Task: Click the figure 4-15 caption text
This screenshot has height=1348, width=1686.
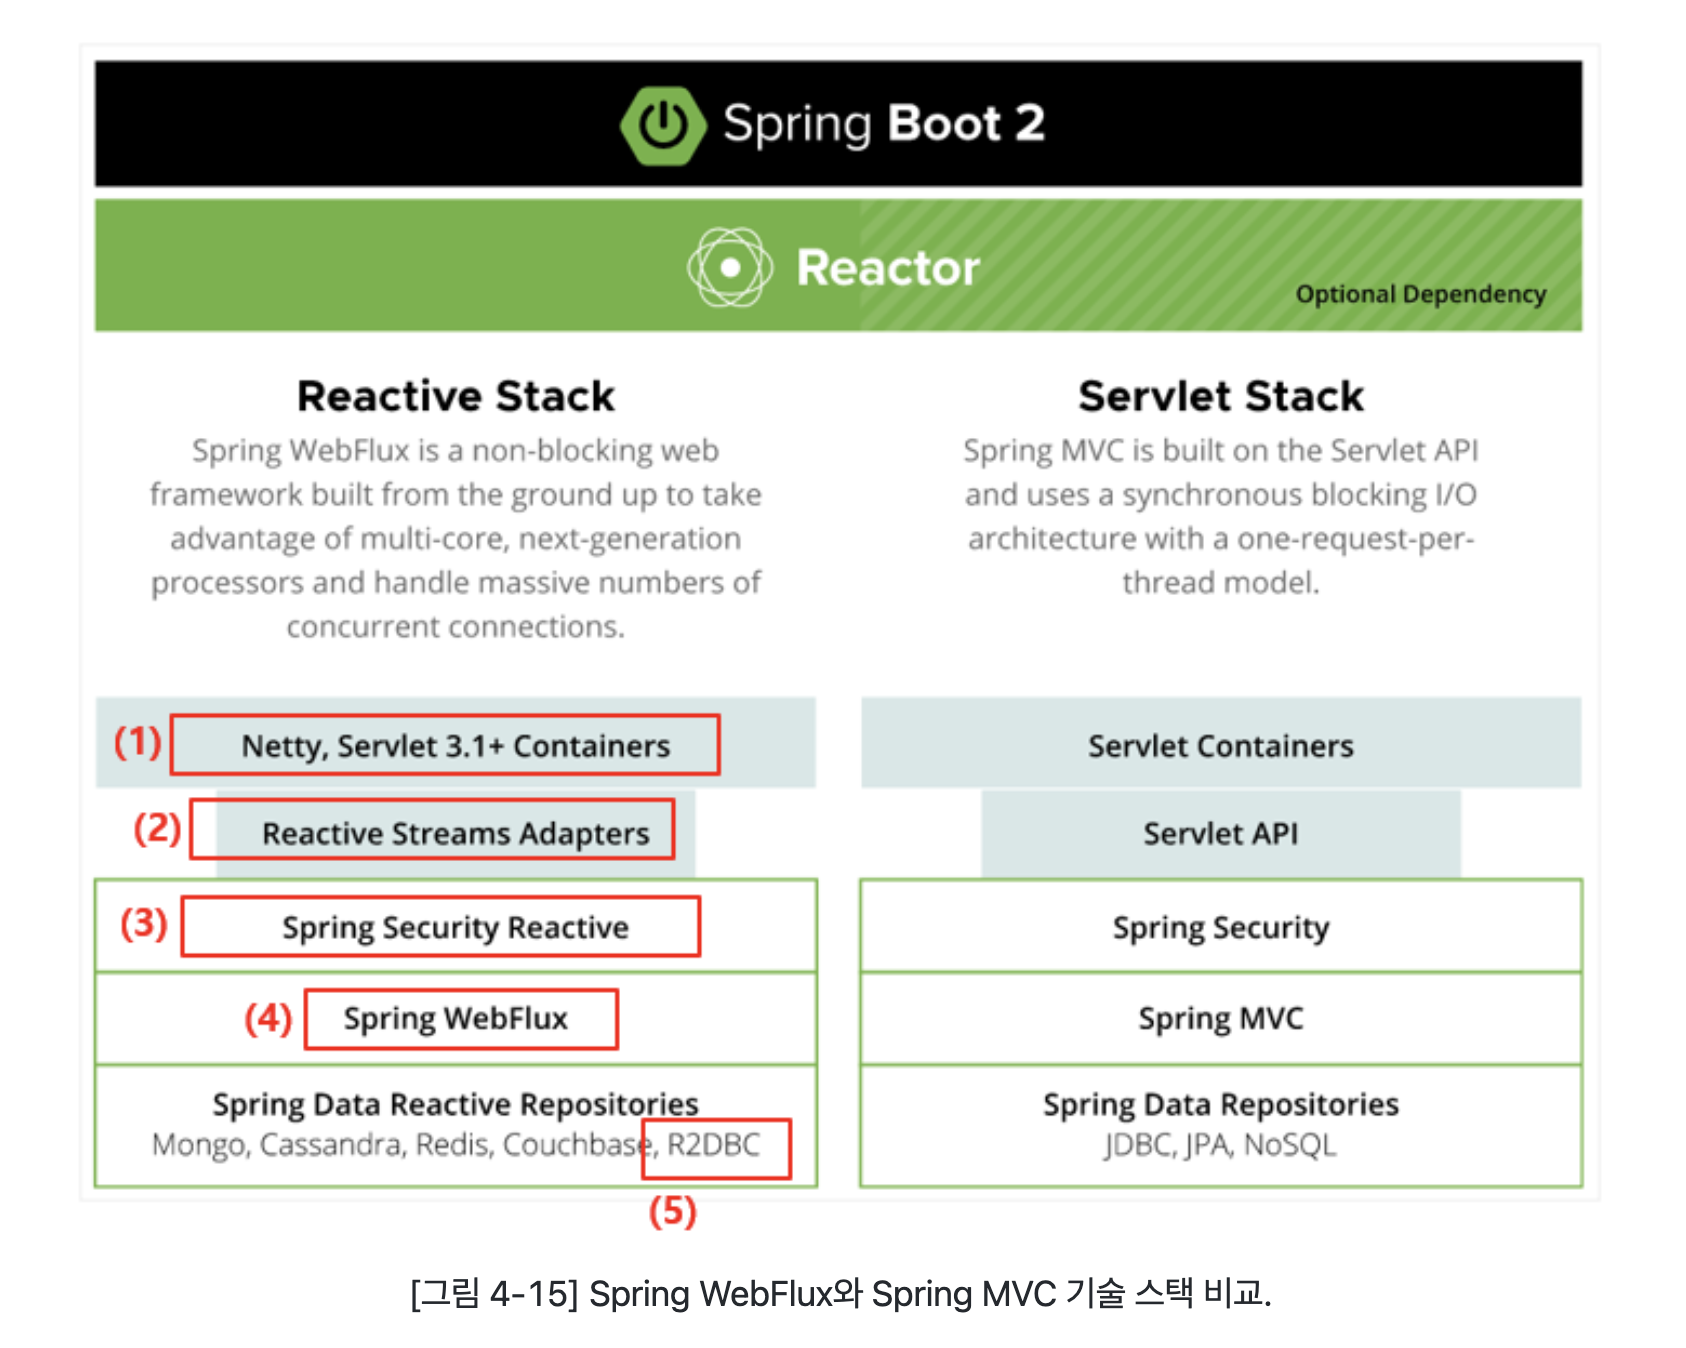Action: pos(841,1294)
